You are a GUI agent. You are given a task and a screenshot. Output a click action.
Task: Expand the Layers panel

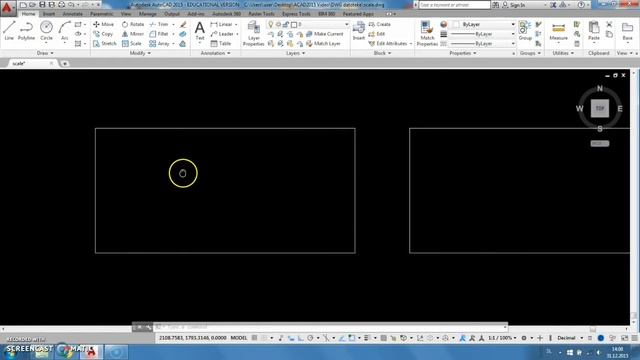coord(296,53)
